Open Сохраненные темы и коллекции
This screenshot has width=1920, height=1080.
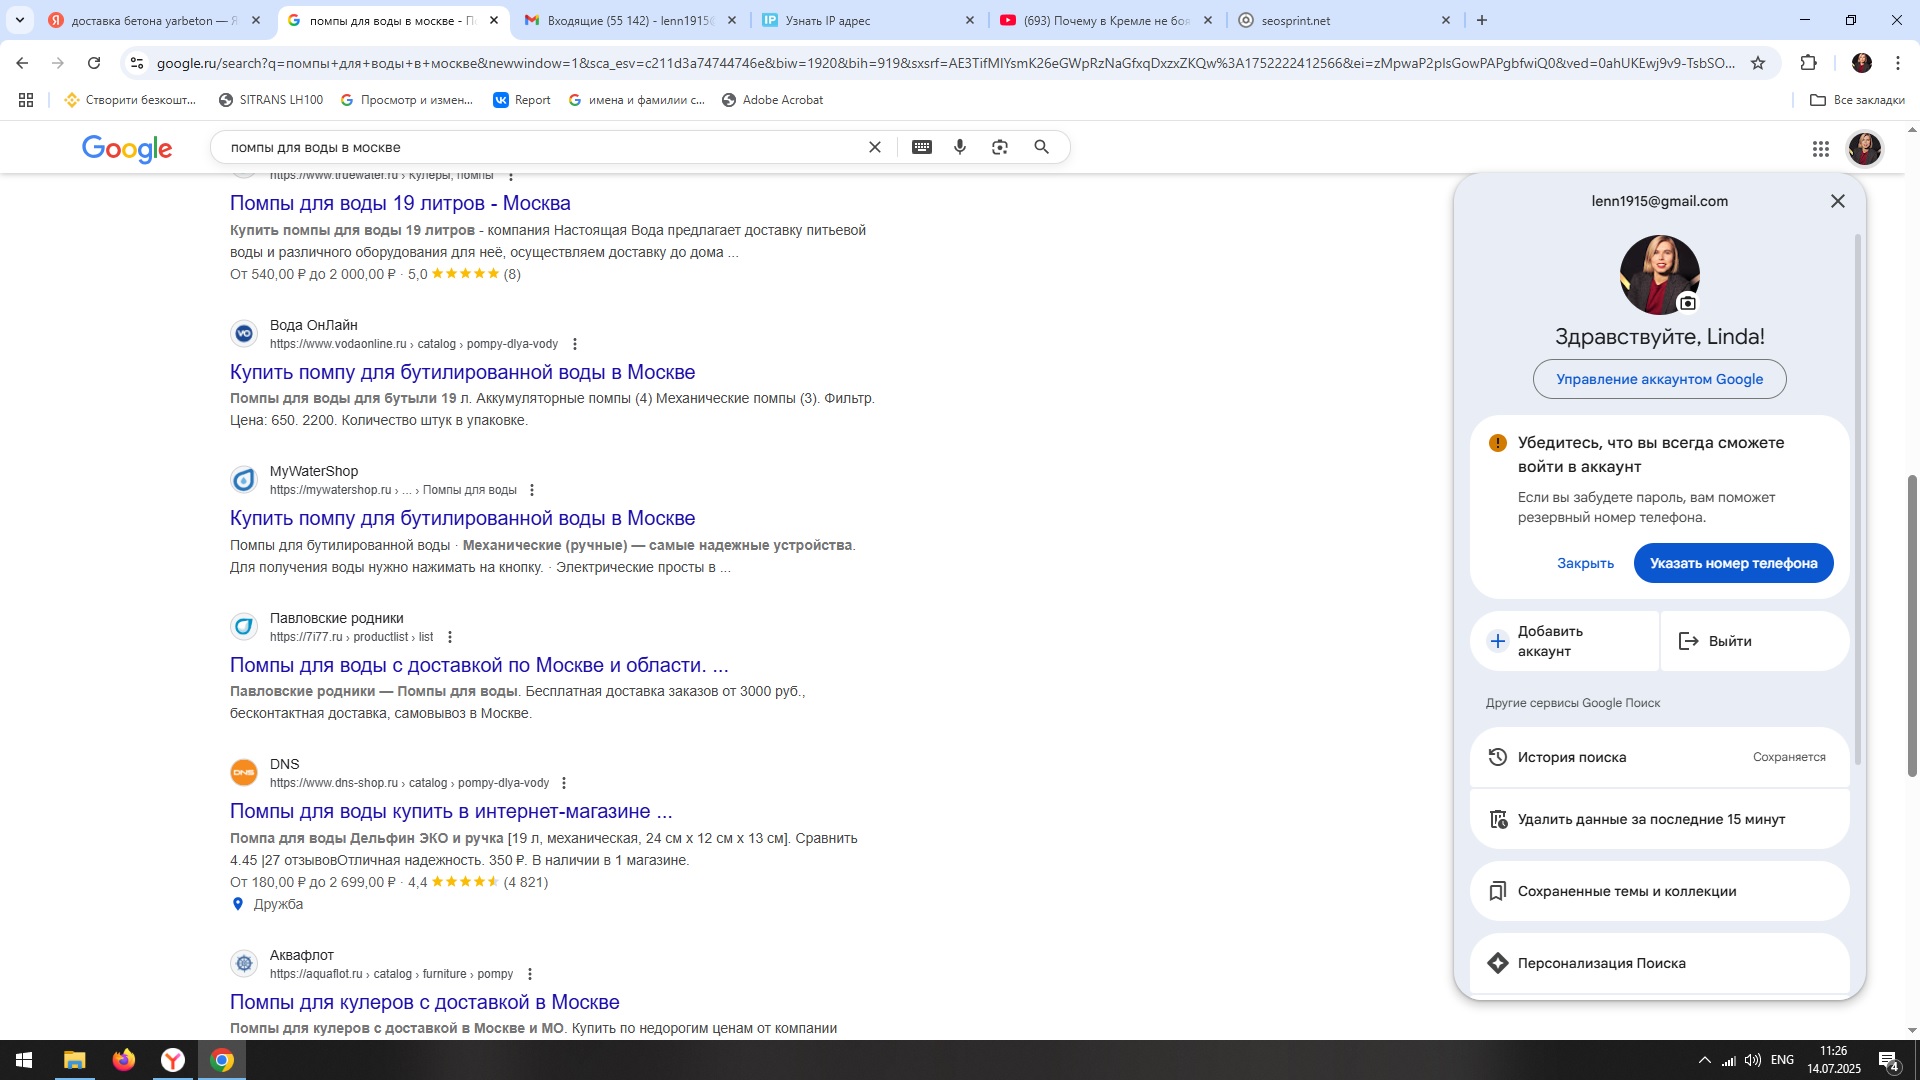[1659, 891]
